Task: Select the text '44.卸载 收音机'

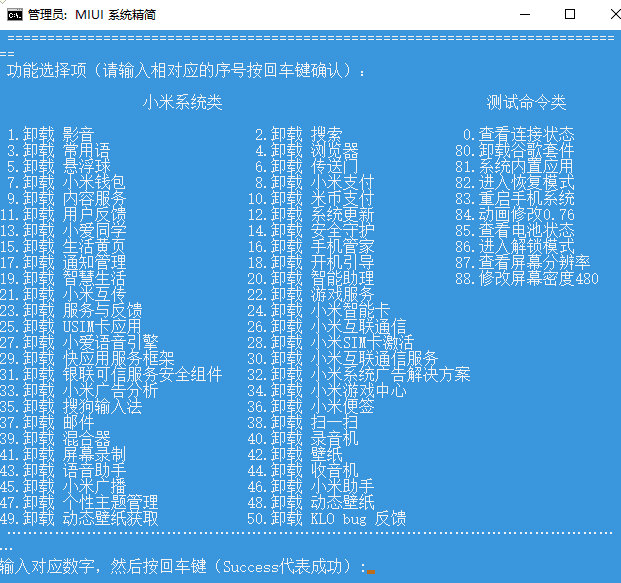Action: tap(303, 471)
